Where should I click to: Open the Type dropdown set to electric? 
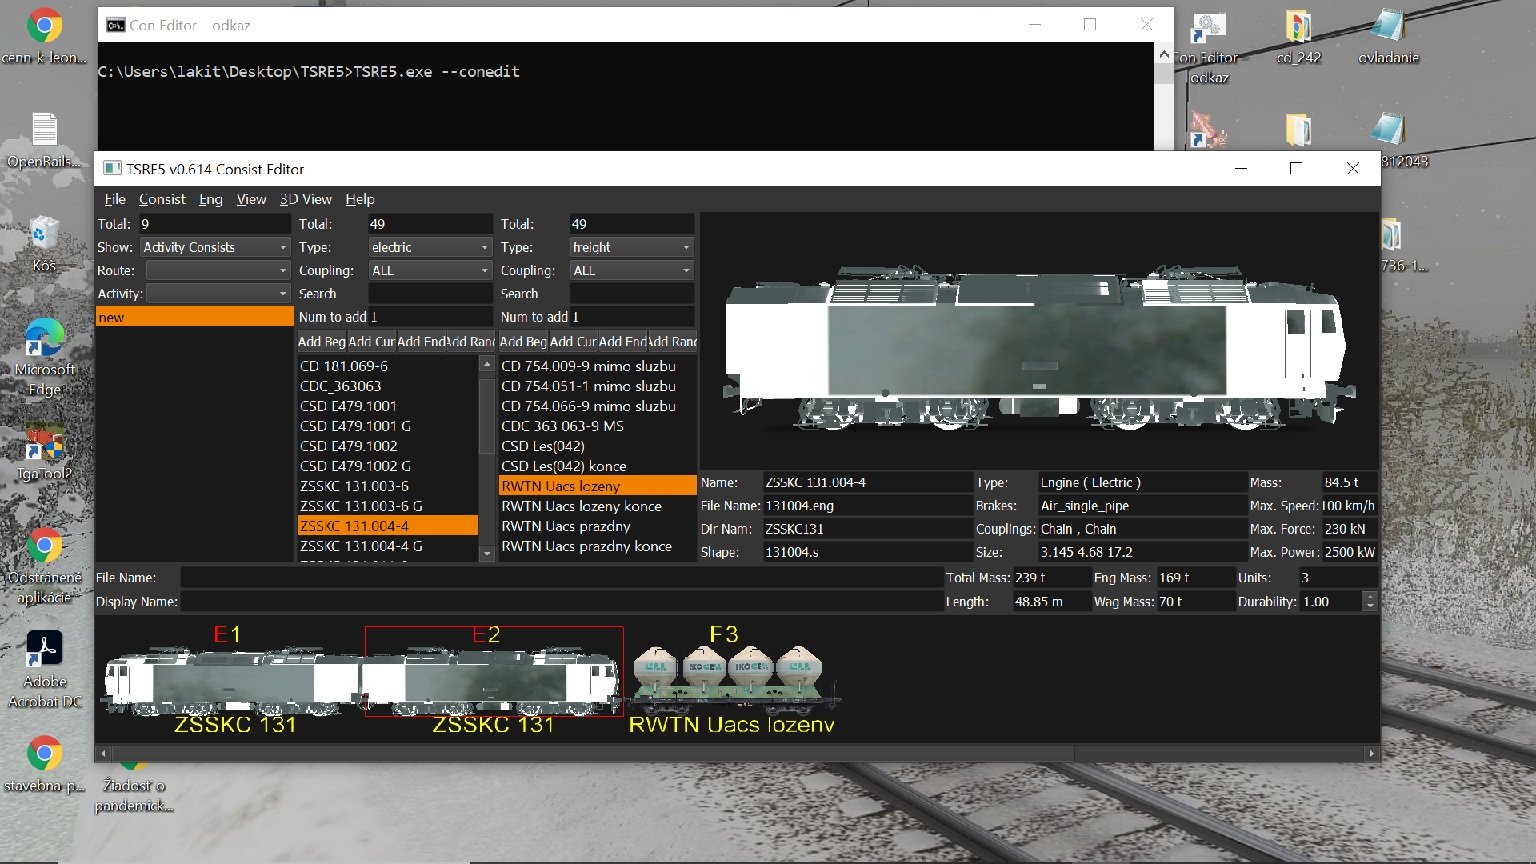point(430,247)
